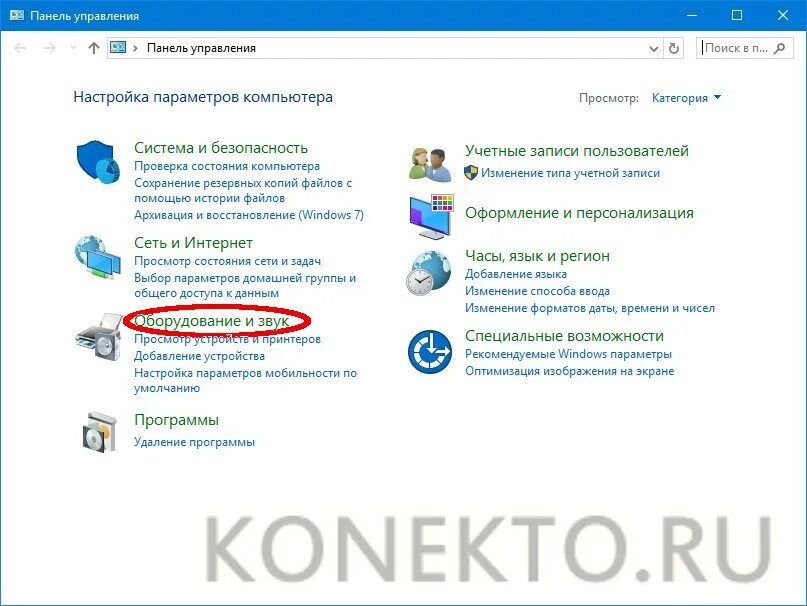Screen dimensions: 807x606
Task: Select Панель управления breadcrumb in address bar
Action: point(201,48)
